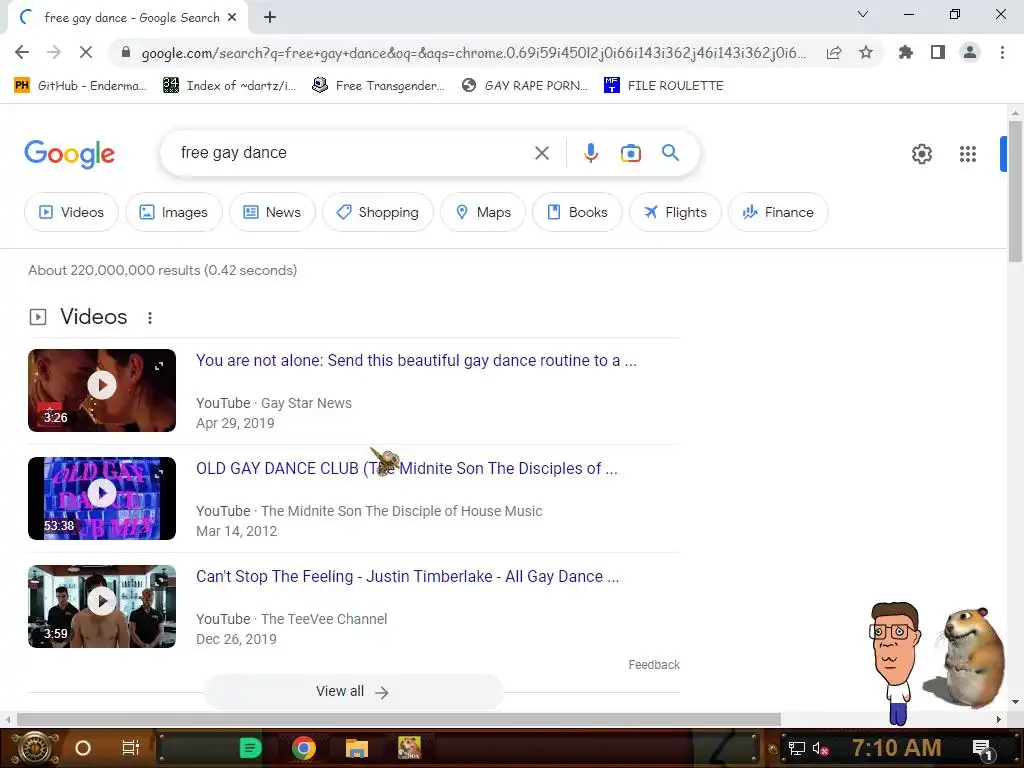
Task: Open the notification center icon
Action: 982,749
